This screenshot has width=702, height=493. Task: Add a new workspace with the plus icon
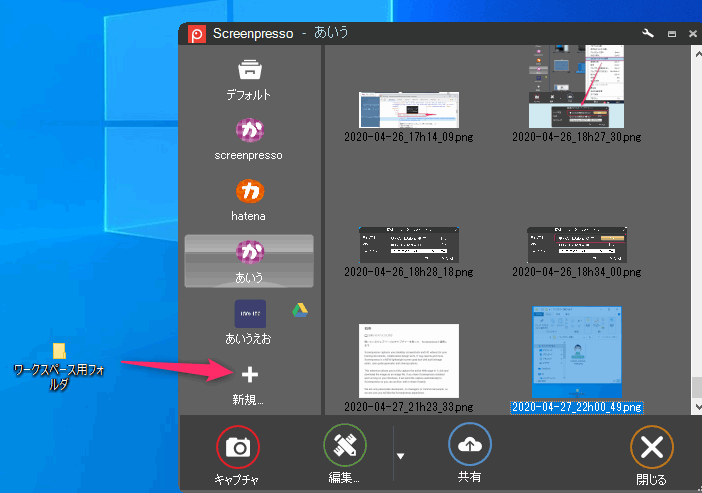pos(250,374)
